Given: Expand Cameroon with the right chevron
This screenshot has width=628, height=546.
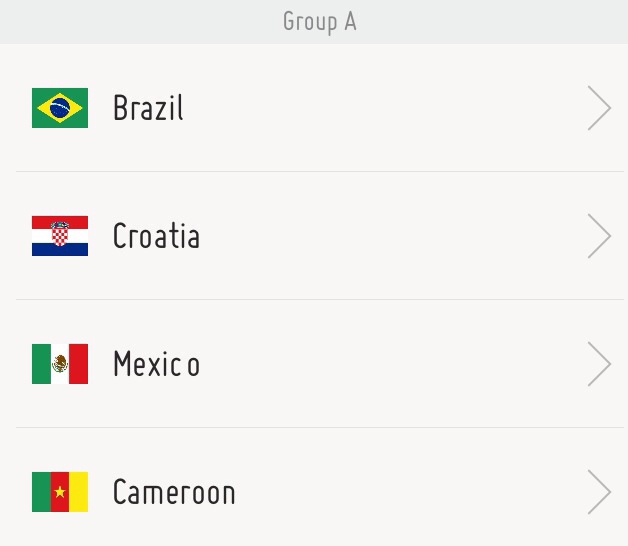Looking at the screenshot, I should coord(599,492).
